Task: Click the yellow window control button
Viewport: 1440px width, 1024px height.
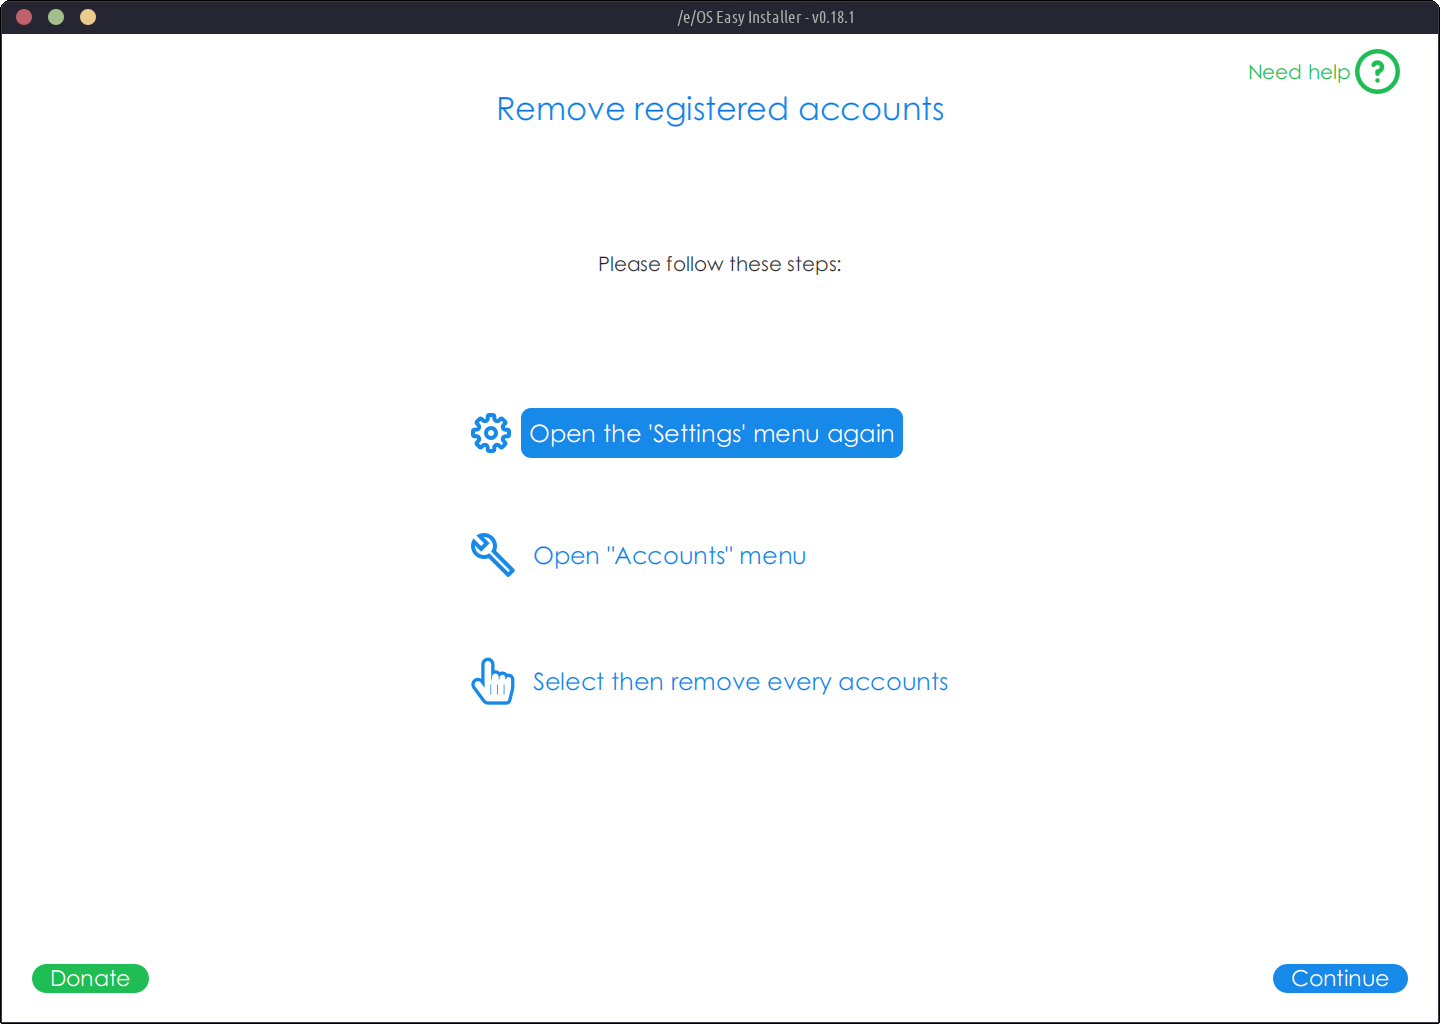Action: [88, 17]
